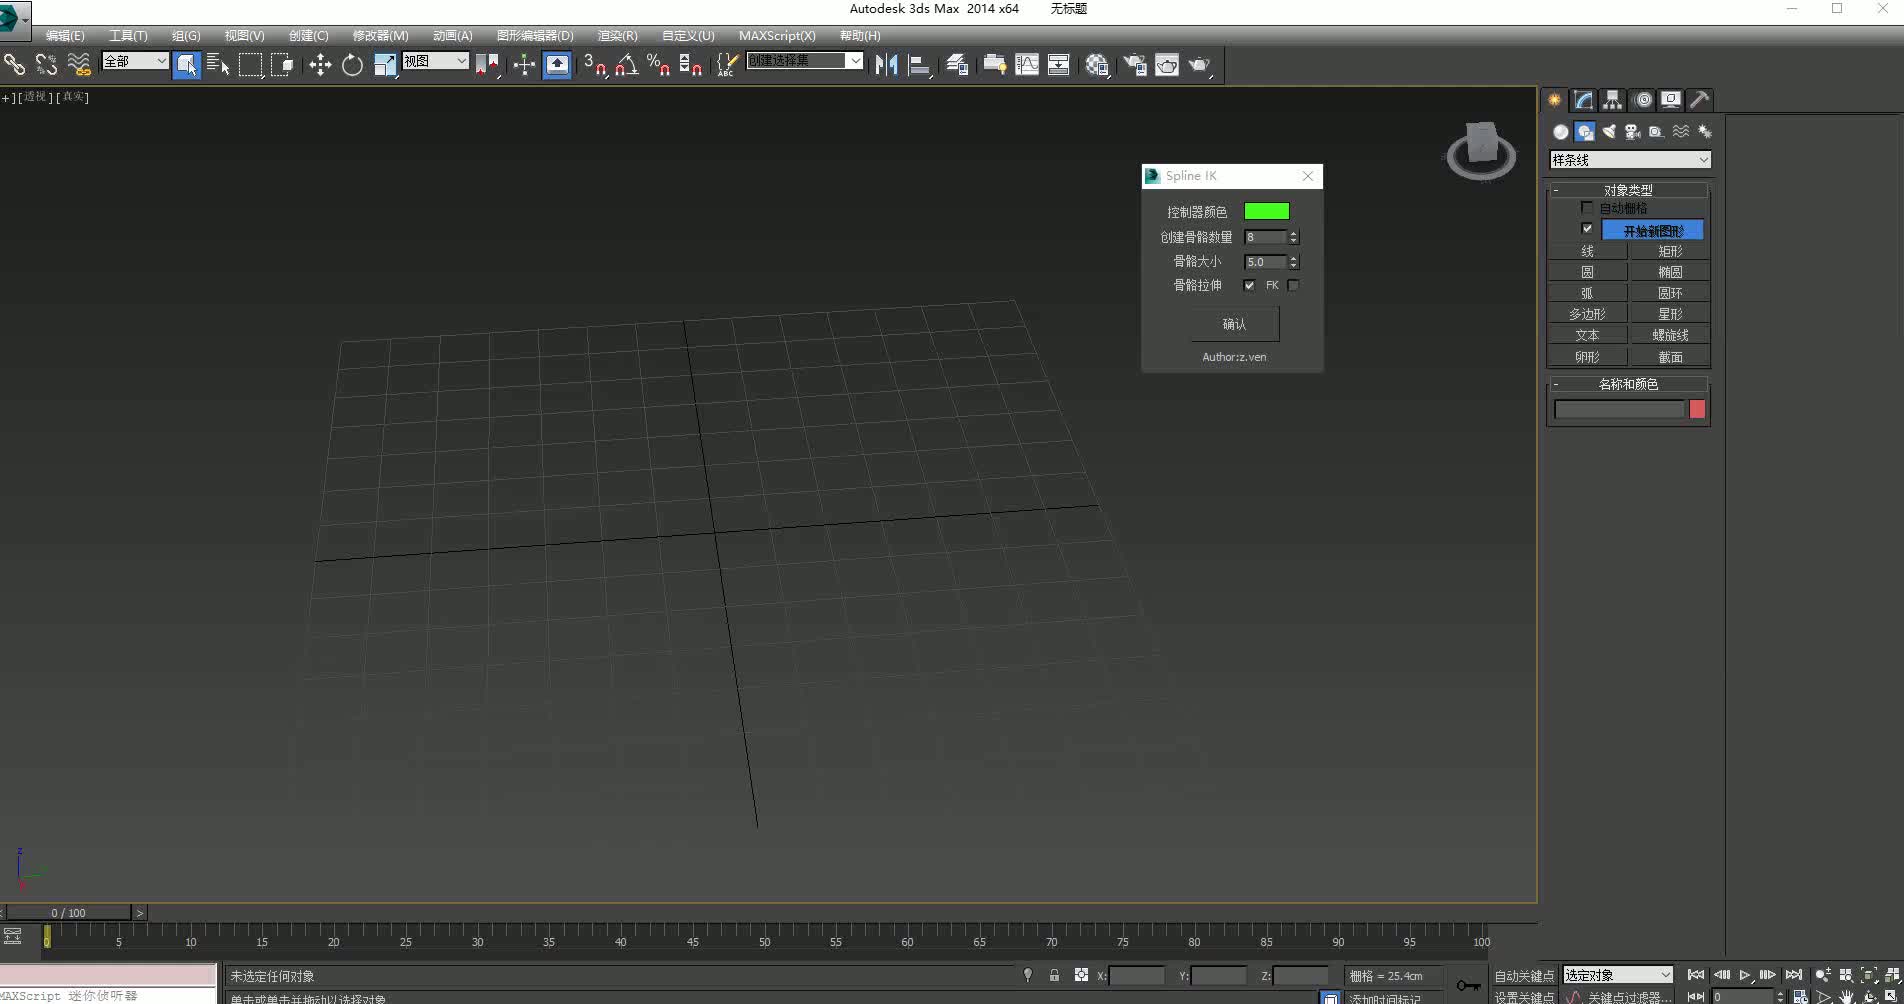Open Select by Name list
The image size is (1904, 1004).
(218, 65)
